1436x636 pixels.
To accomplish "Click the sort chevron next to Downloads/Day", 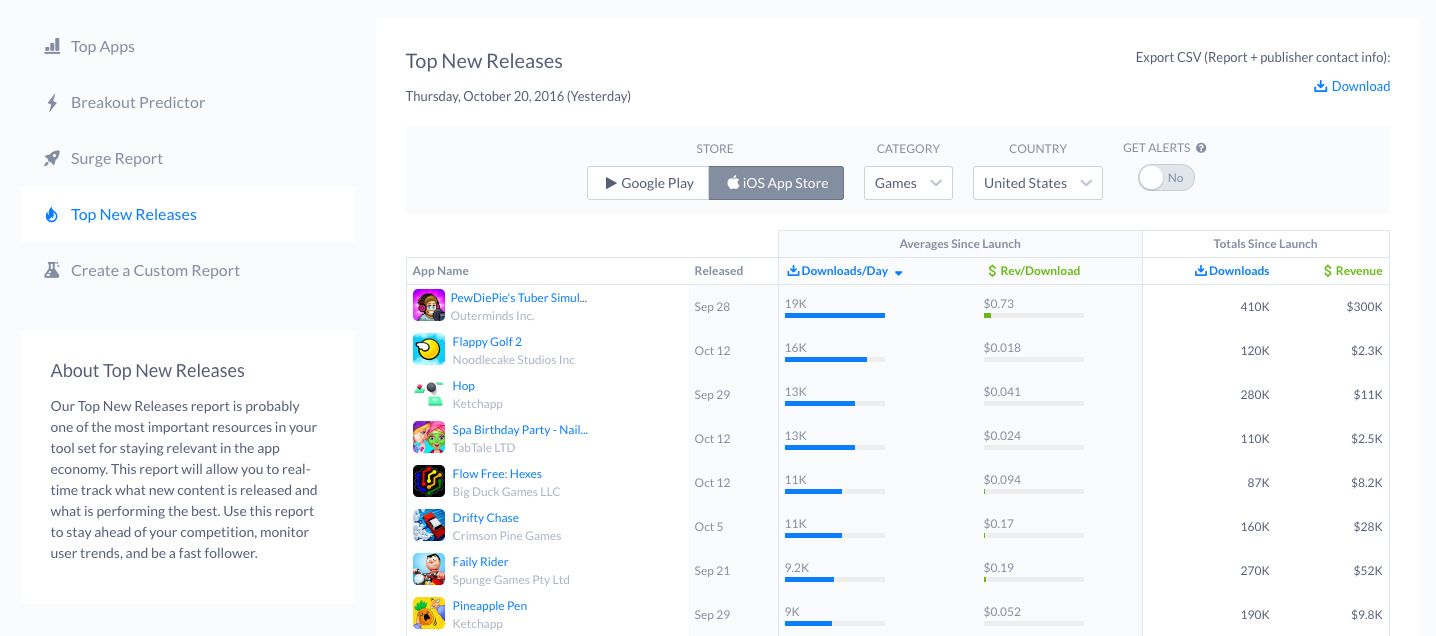I will (898, 273).
